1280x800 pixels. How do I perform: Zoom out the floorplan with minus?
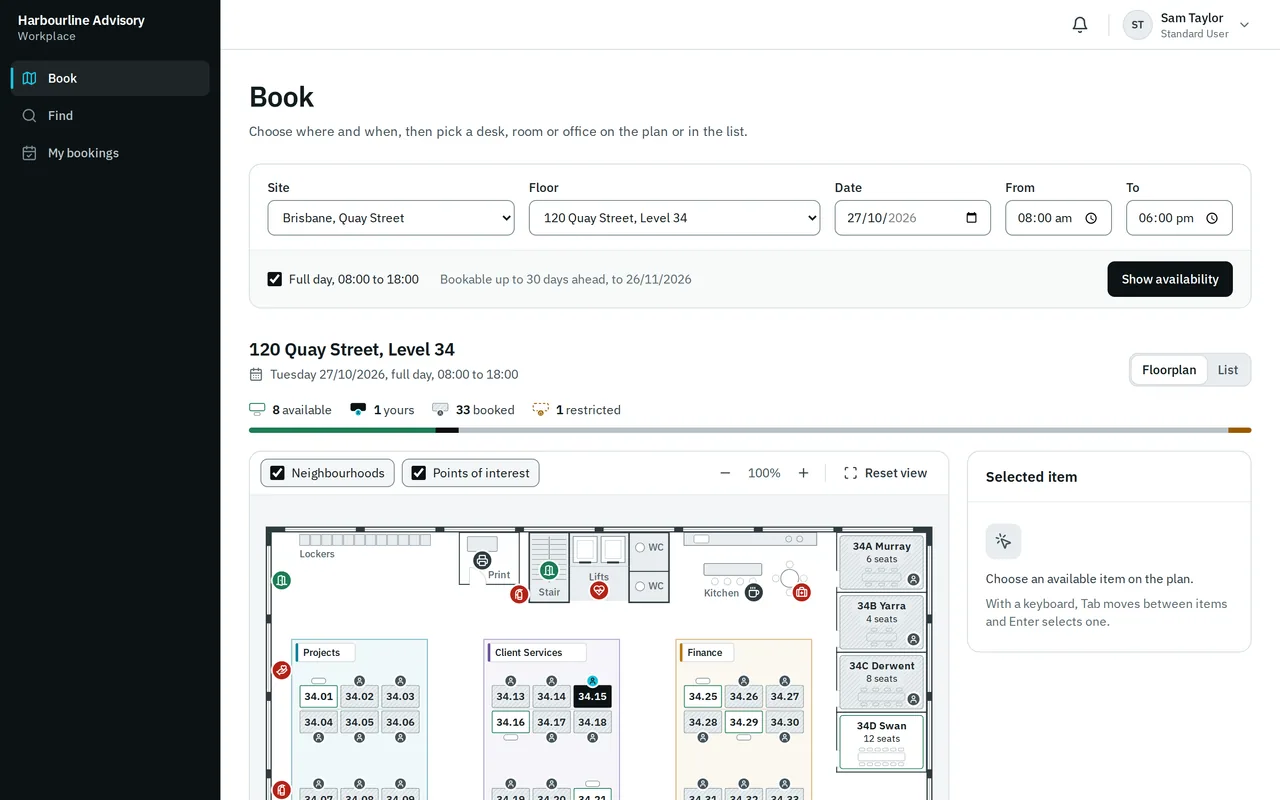(x=725, y=473)
